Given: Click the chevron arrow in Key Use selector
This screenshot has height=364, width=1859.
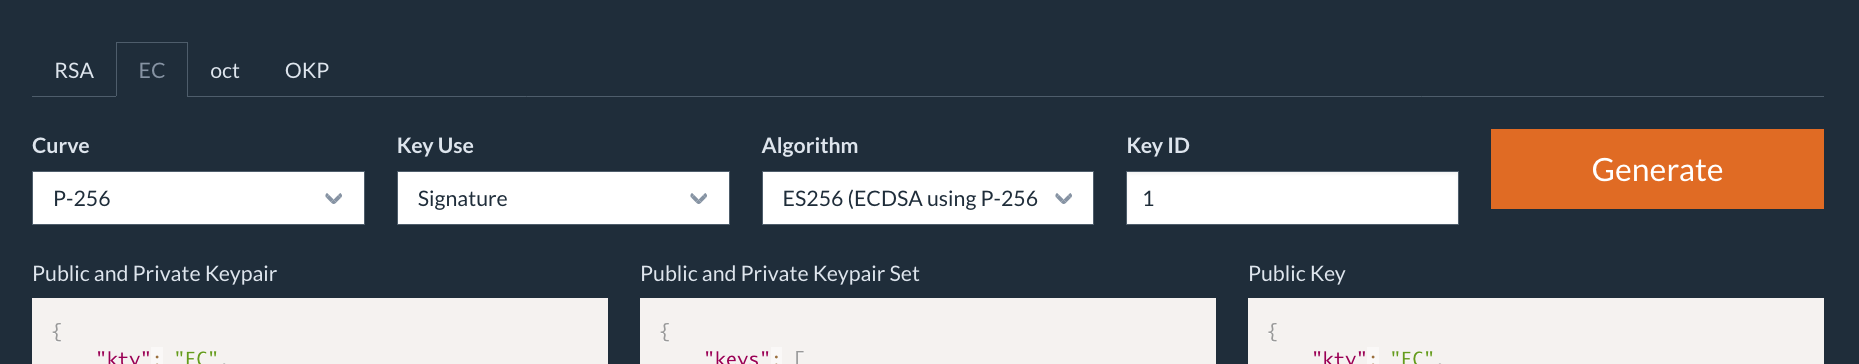Looking at the screenshot, I should coord(699,198).
